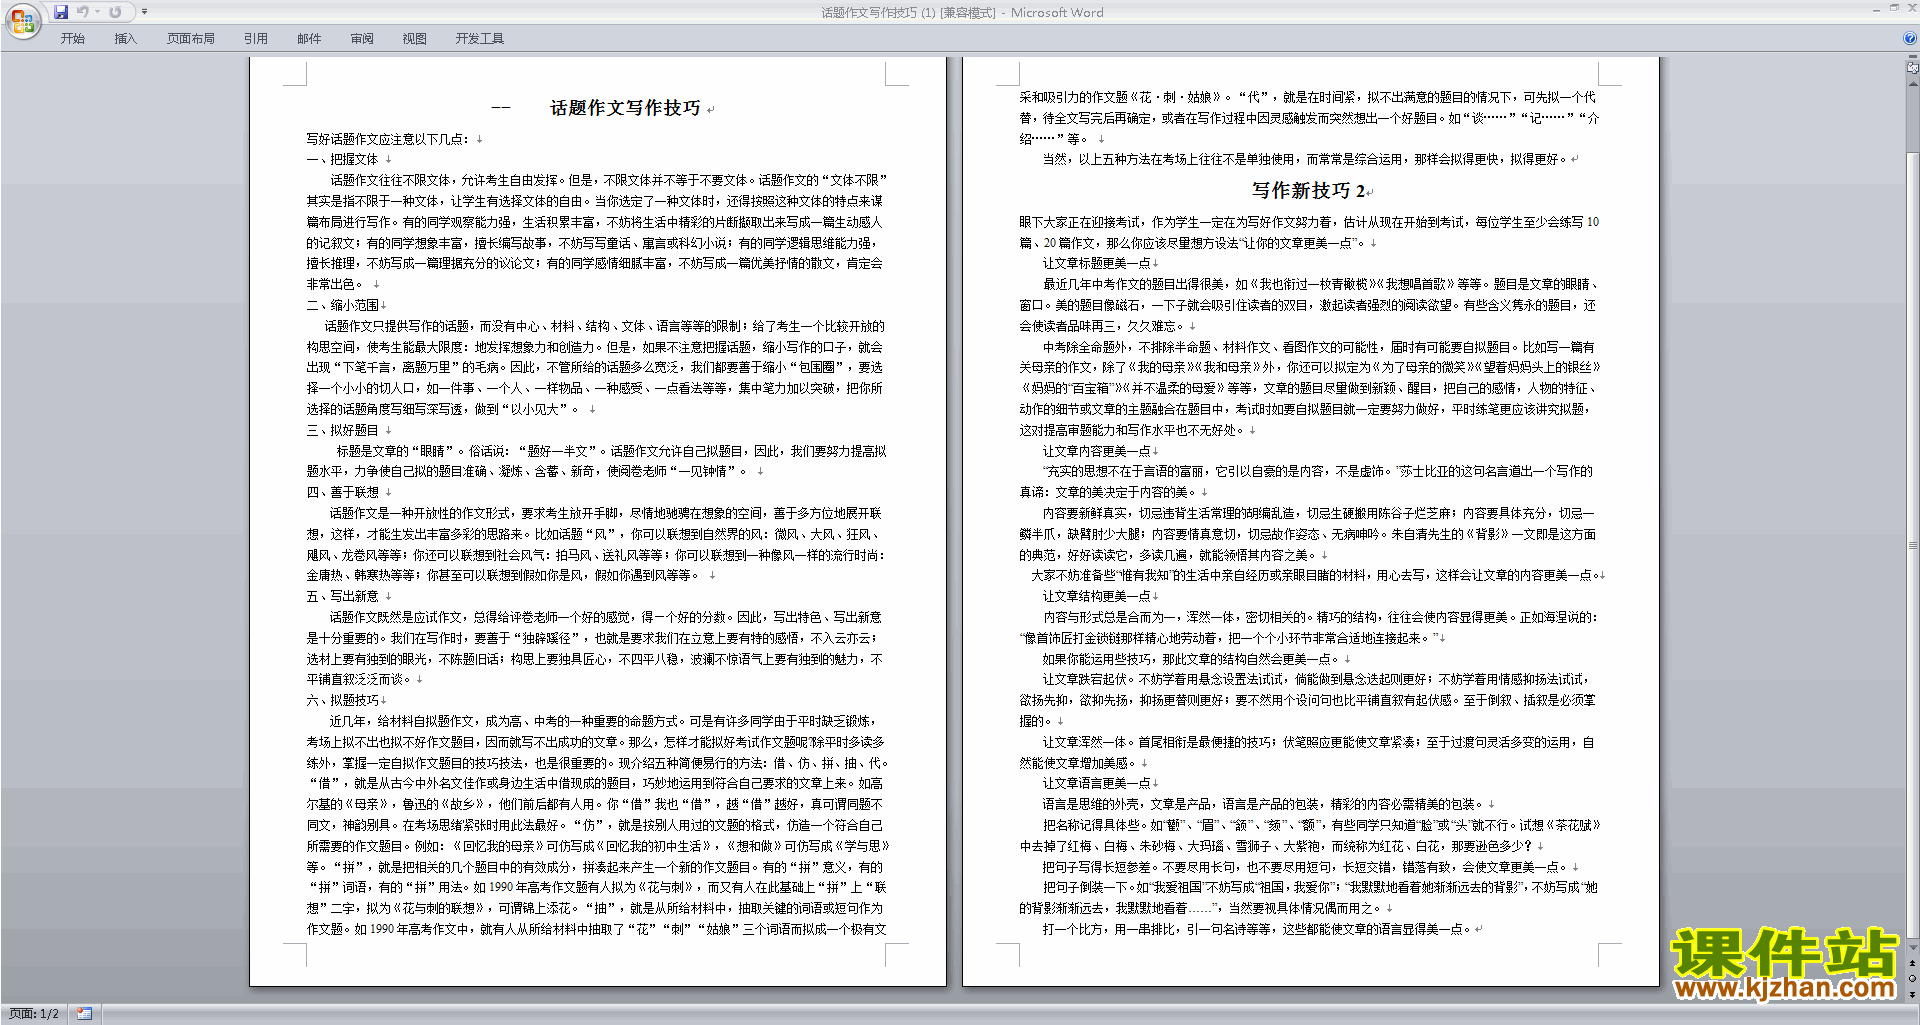Open the 开发工具 ribbon tab

click(x=480, y=39)
